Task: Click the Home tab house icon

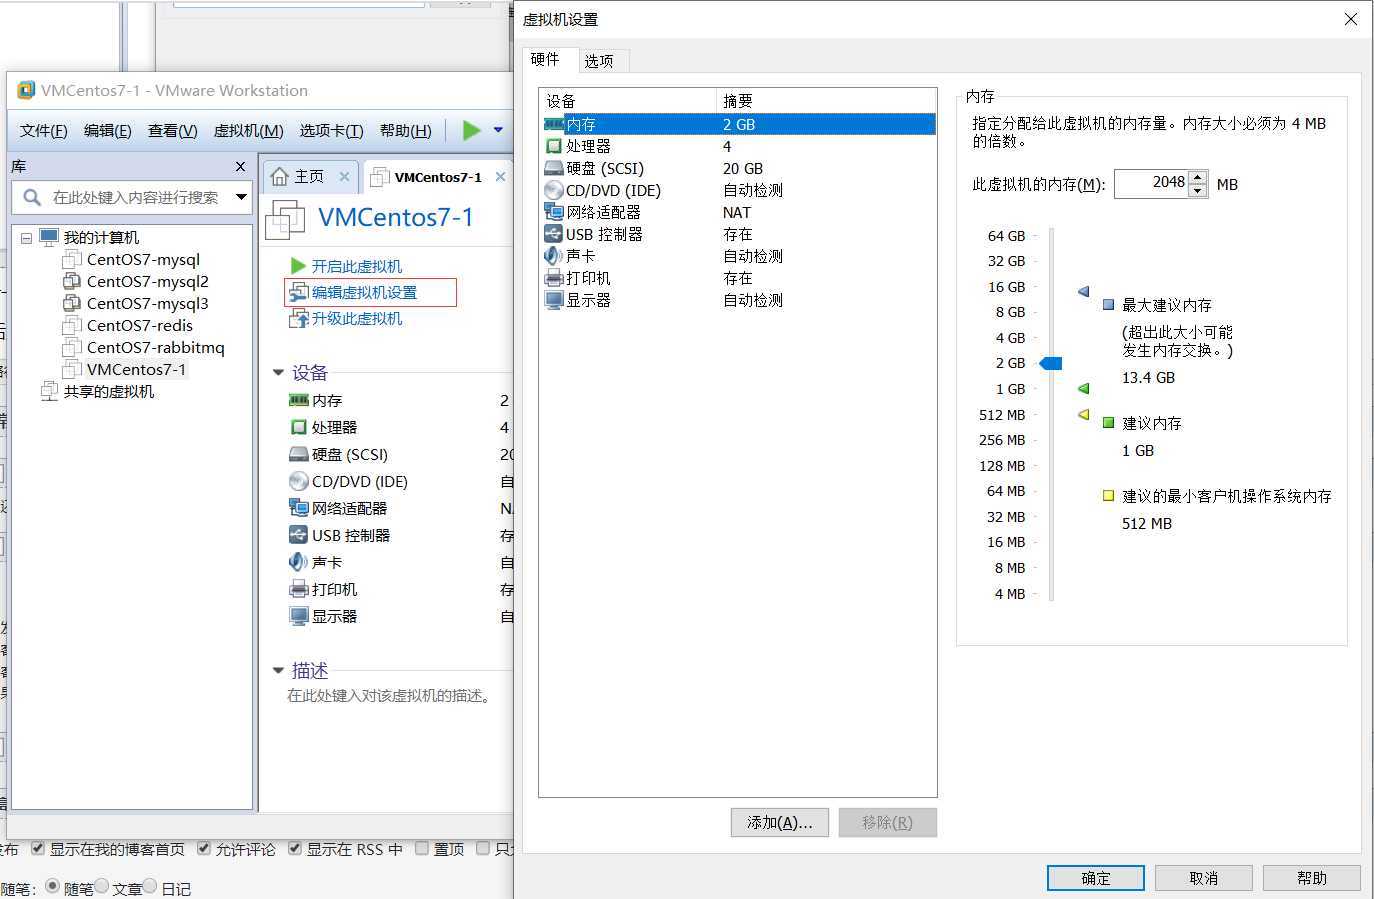Action: [x=280, y=176]
